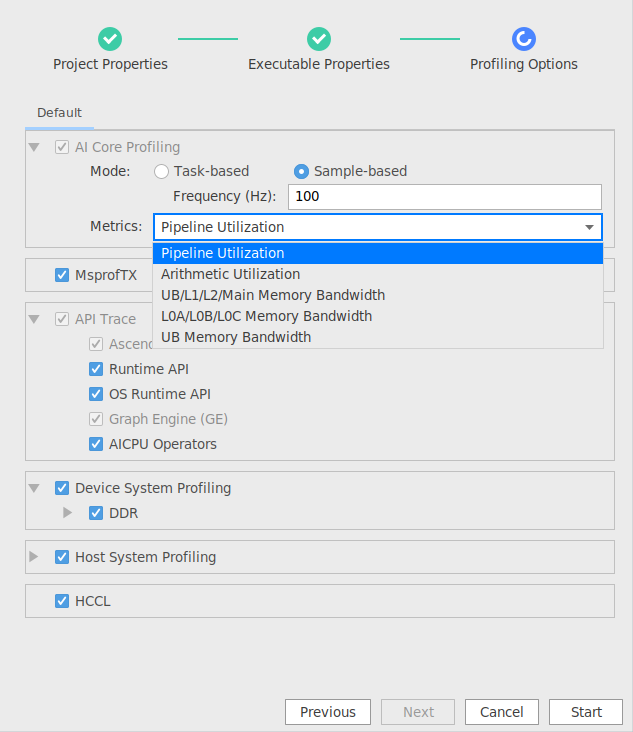Expand the DDR tree node
The height and width of the screenshot is (732, 633).
tap(67, 513)
